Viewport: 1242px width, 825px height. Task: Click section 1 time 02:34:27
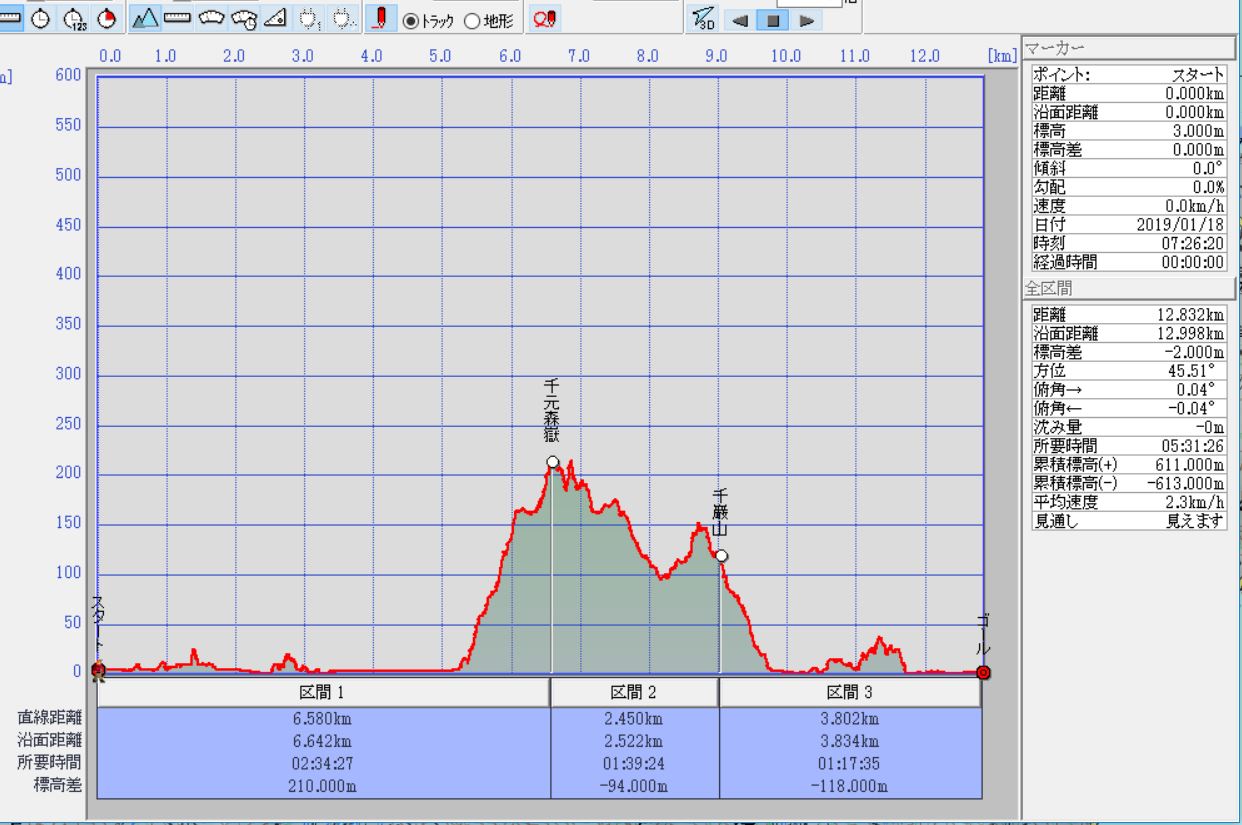(x=324, y=762)
